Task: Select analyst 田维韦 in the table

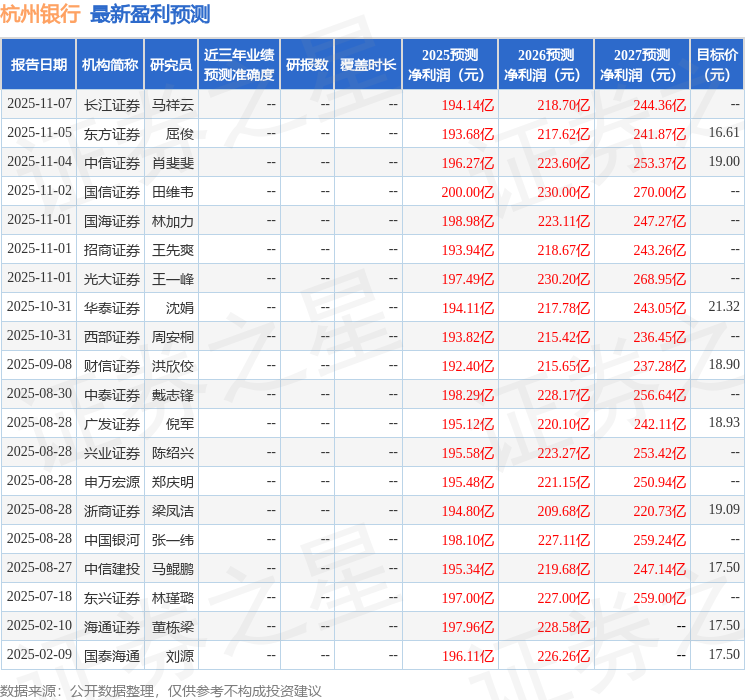Action: click(173, 191)
